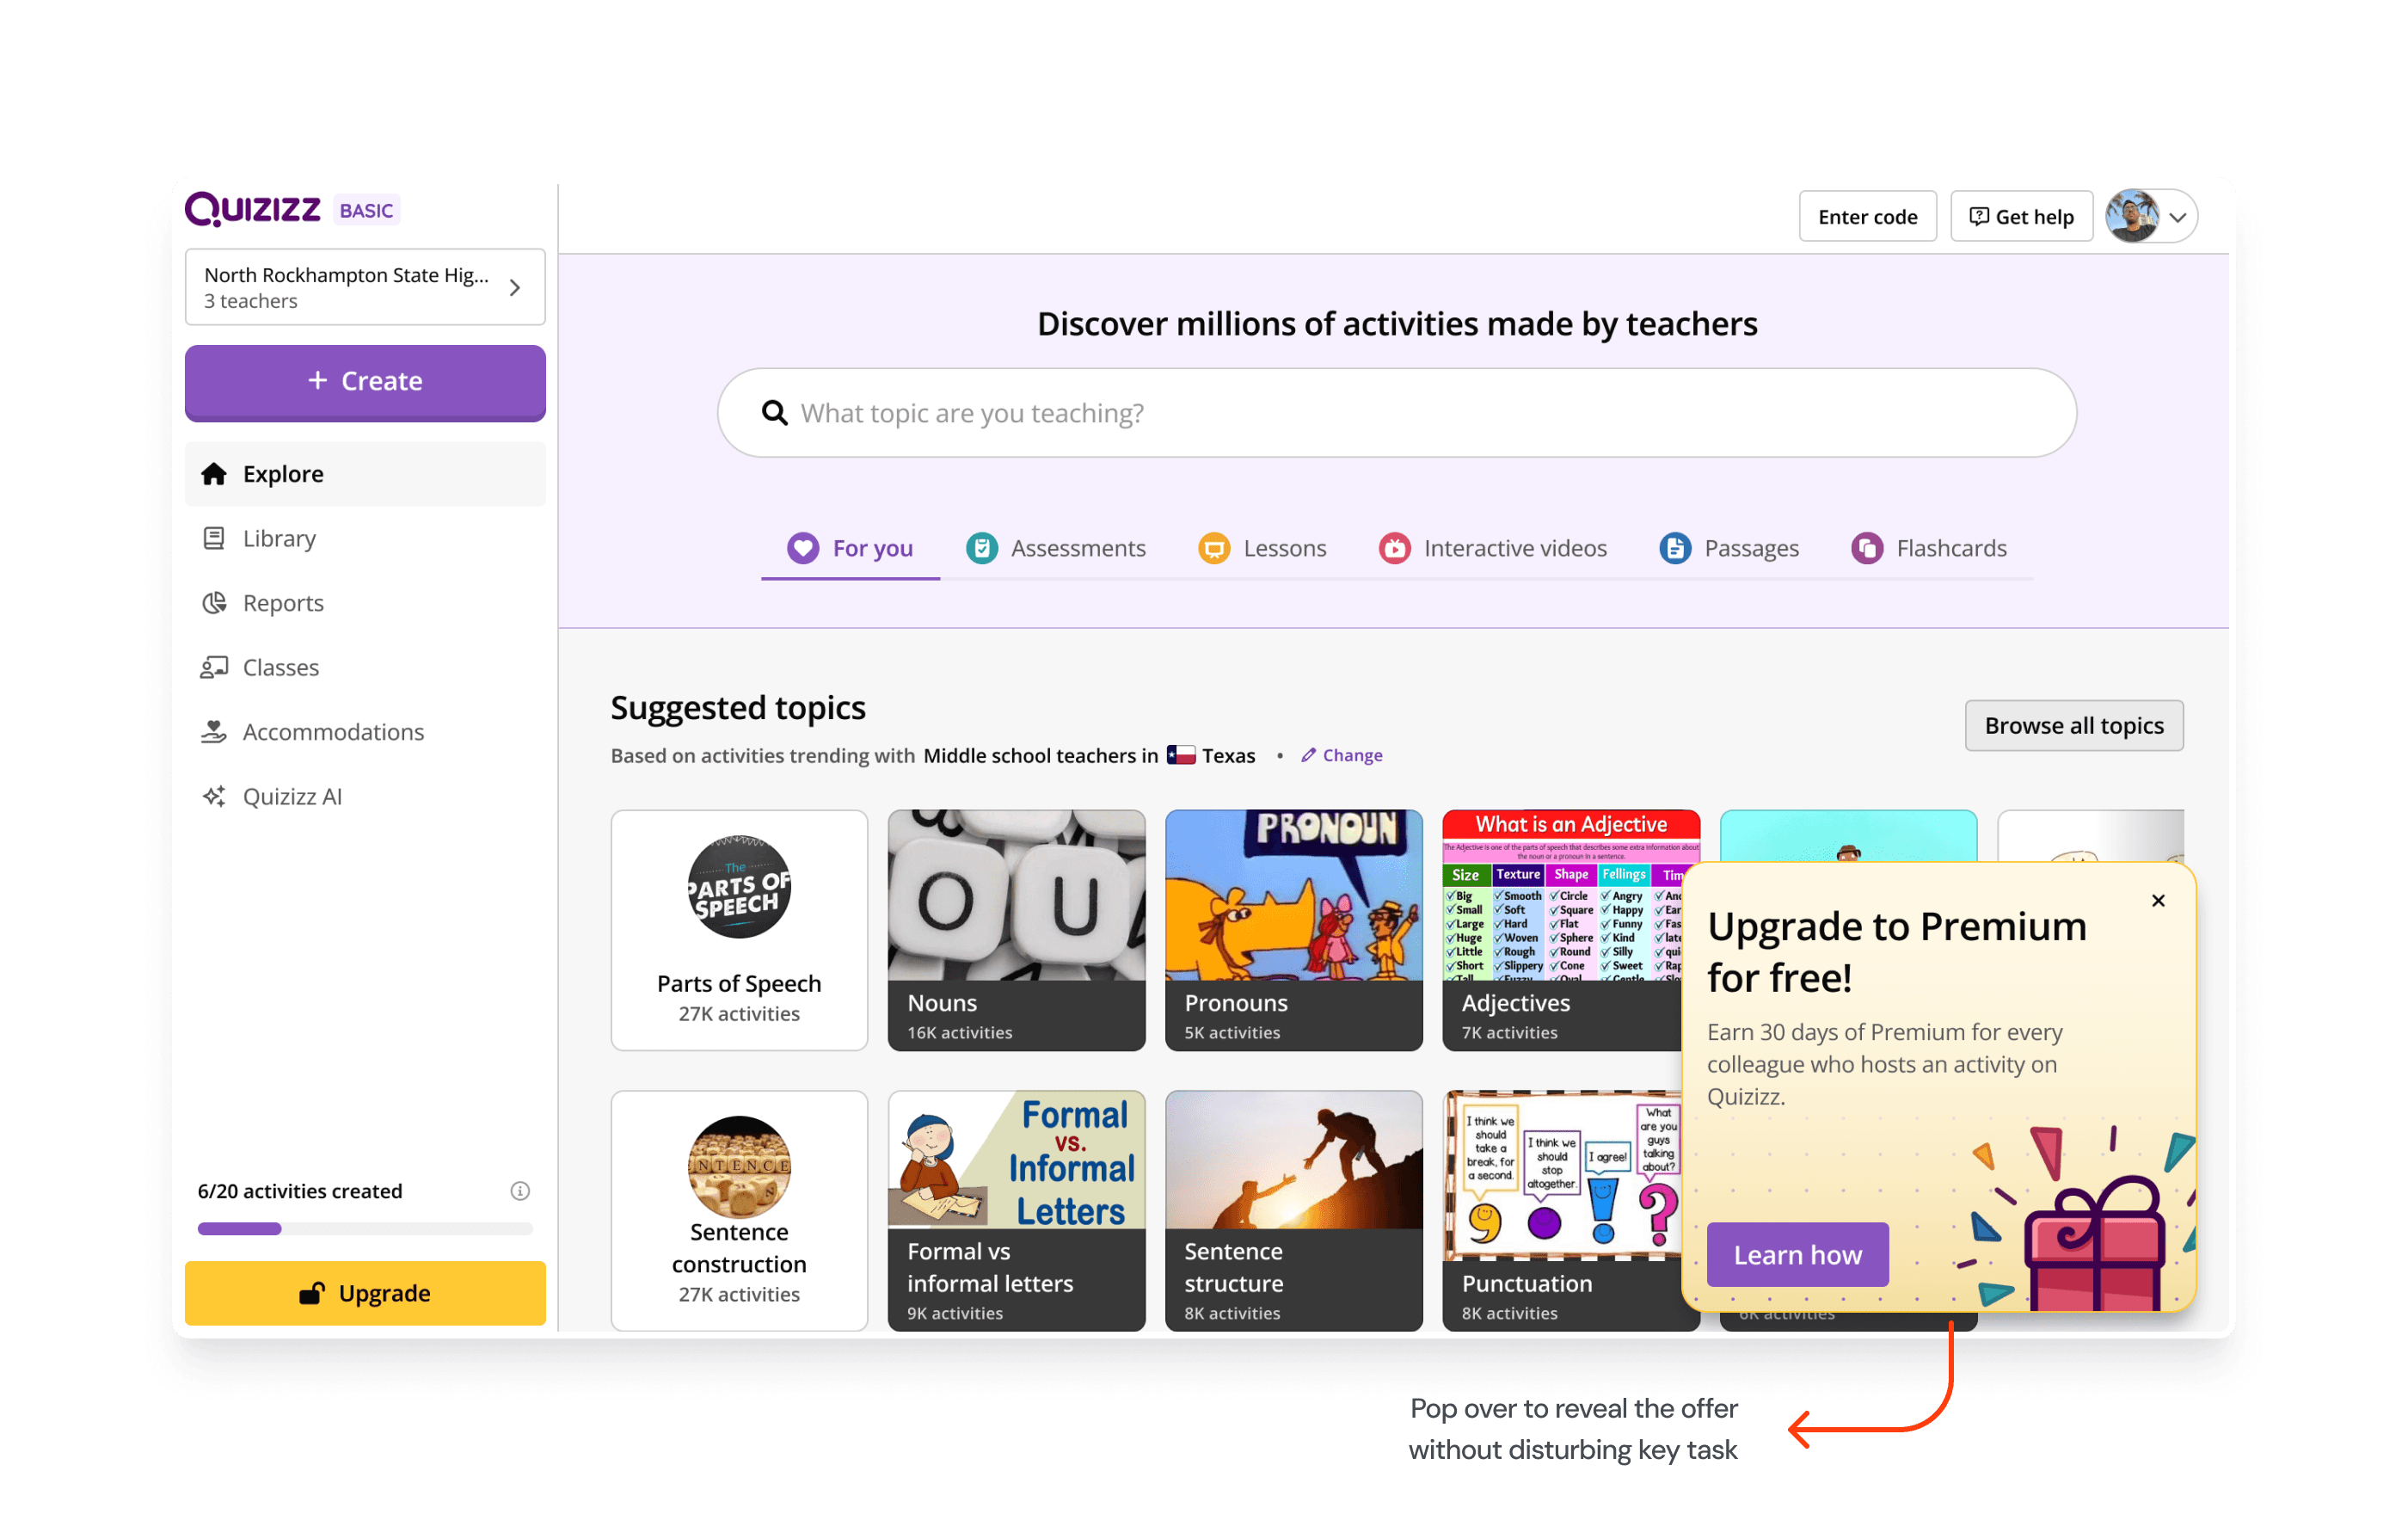Click the info icon beside activities created
The height and width of the screenshot is (1514, 2408).
[520, 1190]
